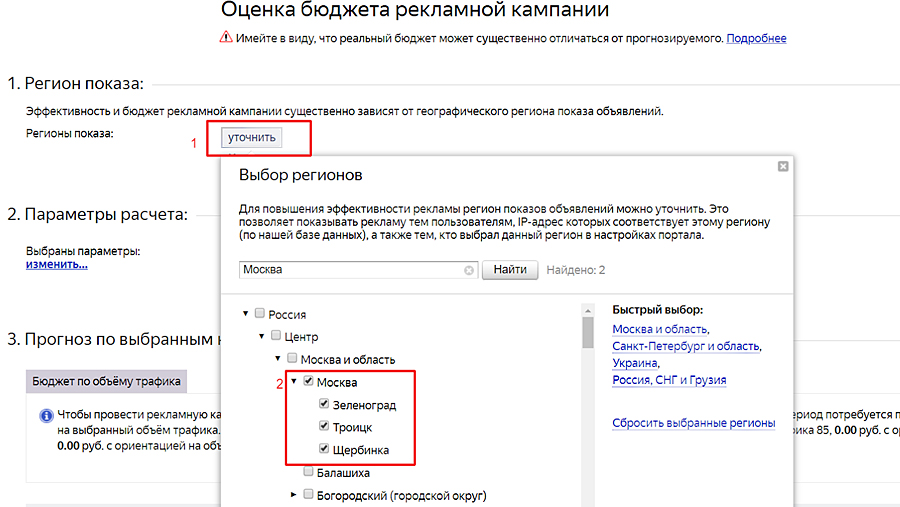Expand the Богородский городской округ node
Image resolution: width=900 pixels, height=507 pixels.
tap(293, 495)
